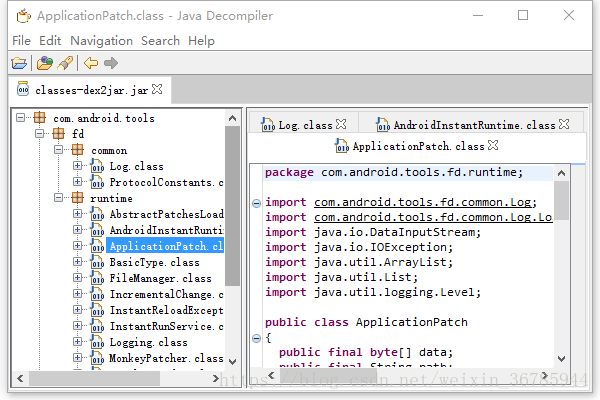Open the Edit menu
Screen dimensions: 600x400
pos(50,41)
